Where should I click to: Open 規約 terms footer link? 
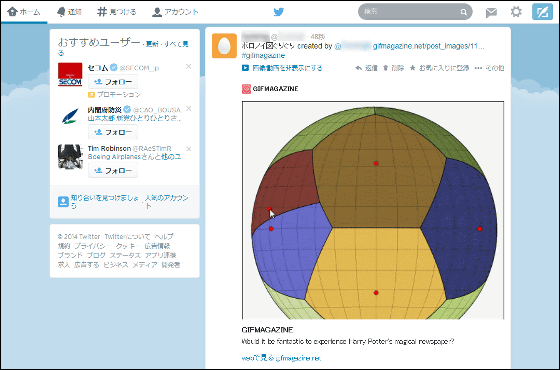[64, 246]
